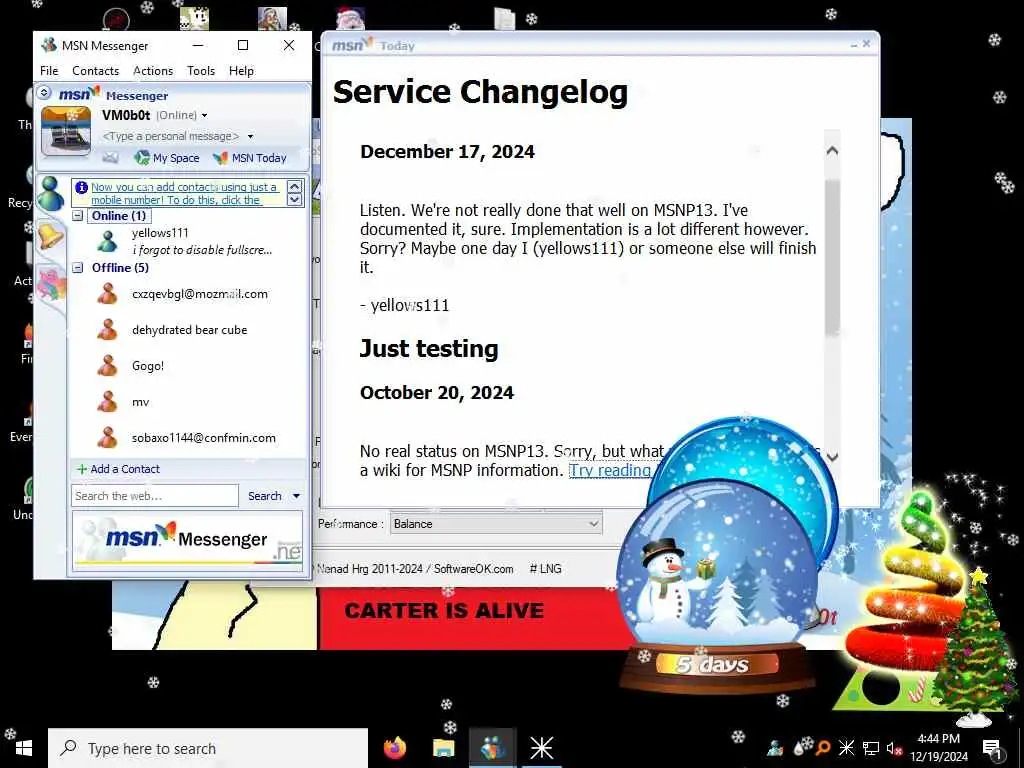Click the Try reading link in changelog
The width and height of the screenshot is (1024, 768).
pos(610,470)
